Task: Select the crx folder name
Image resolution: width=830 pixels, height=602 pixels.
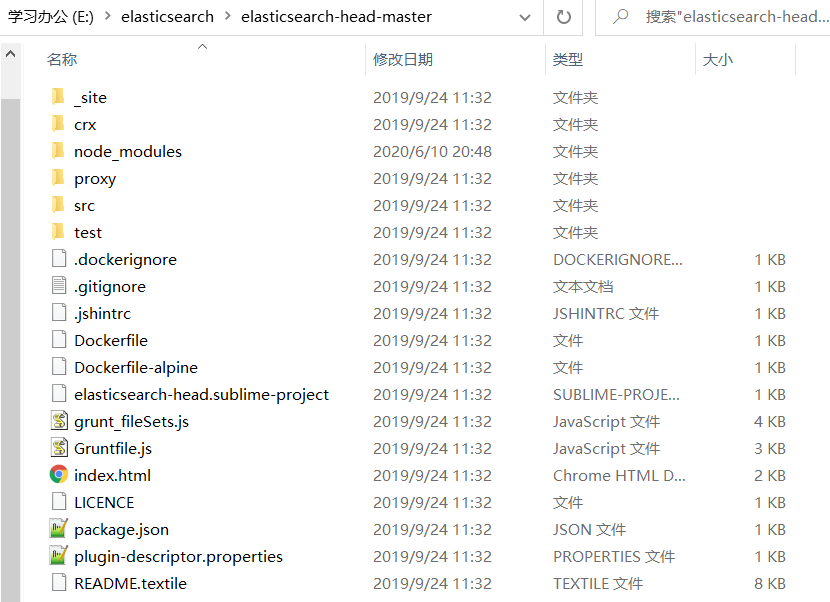Action: coord(85,124)
